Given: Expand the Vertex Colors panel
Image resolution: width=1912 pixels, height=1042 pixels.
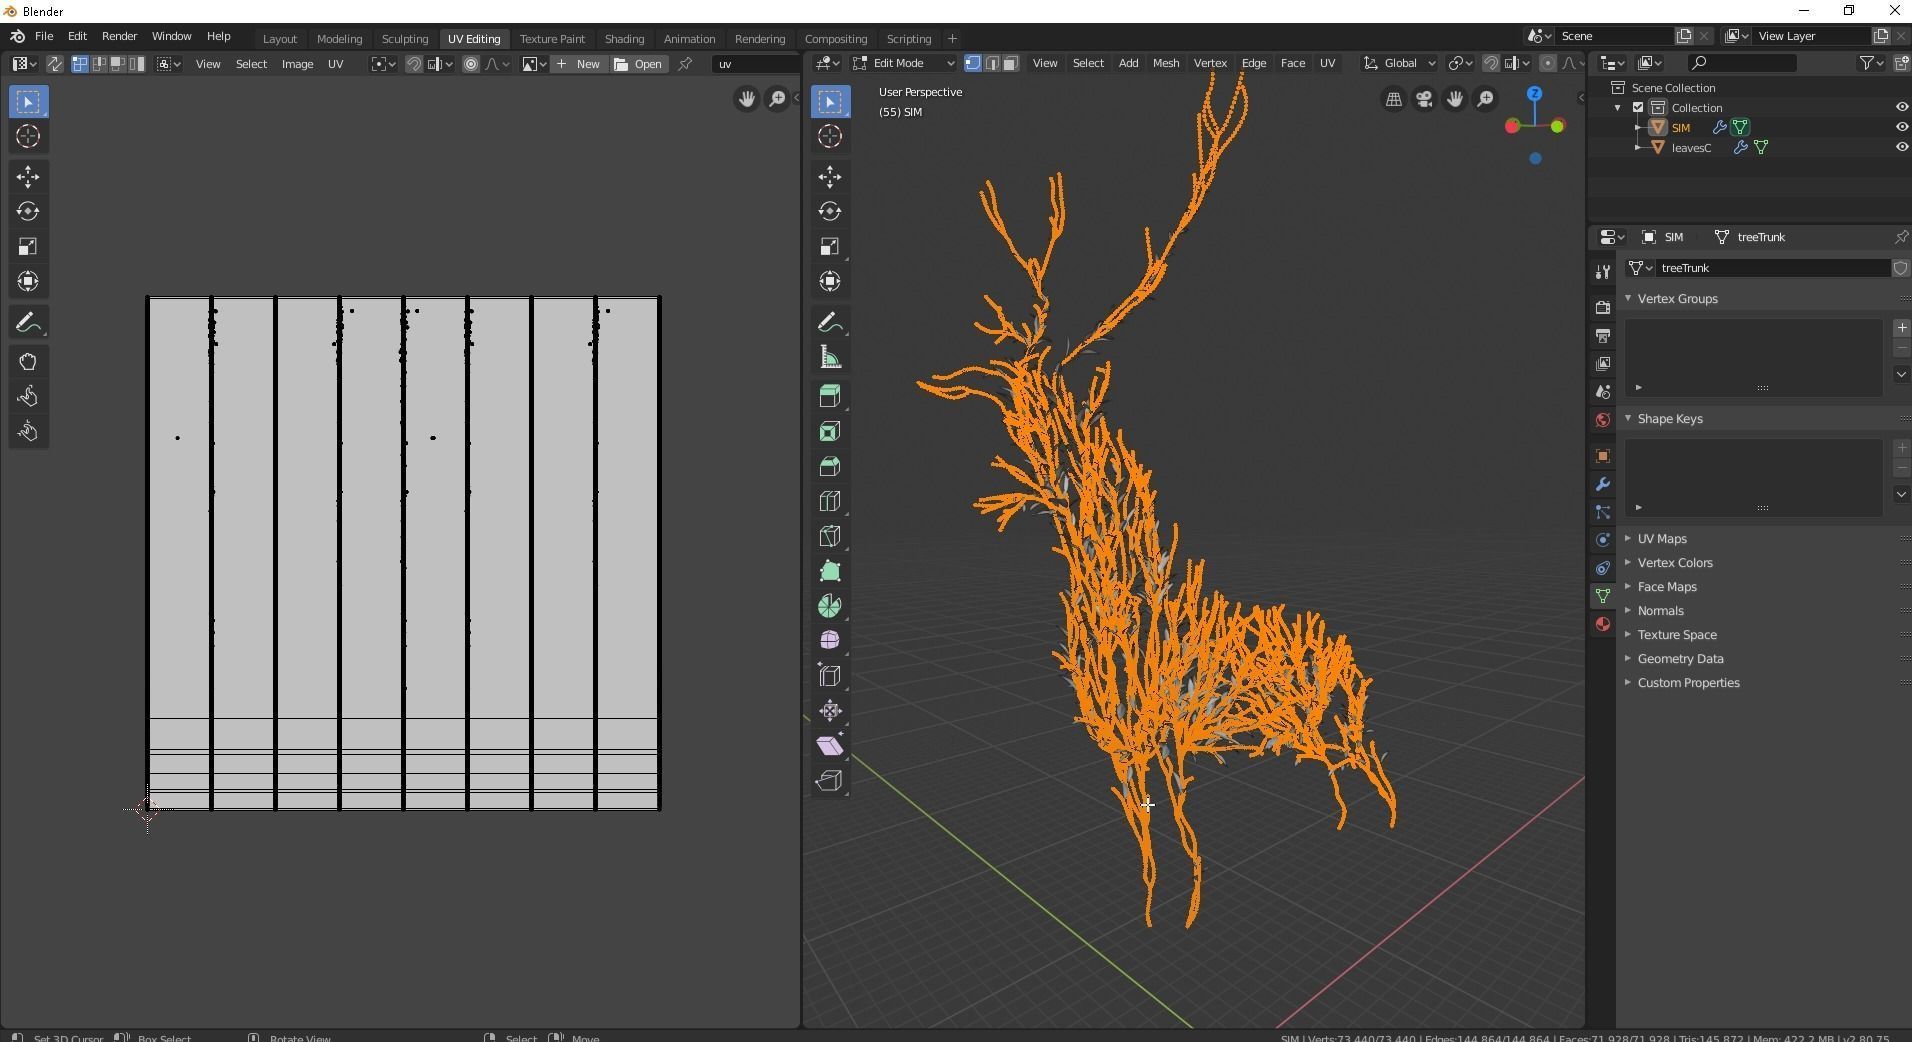Looking at the screenshot, I should (1674, 563).
